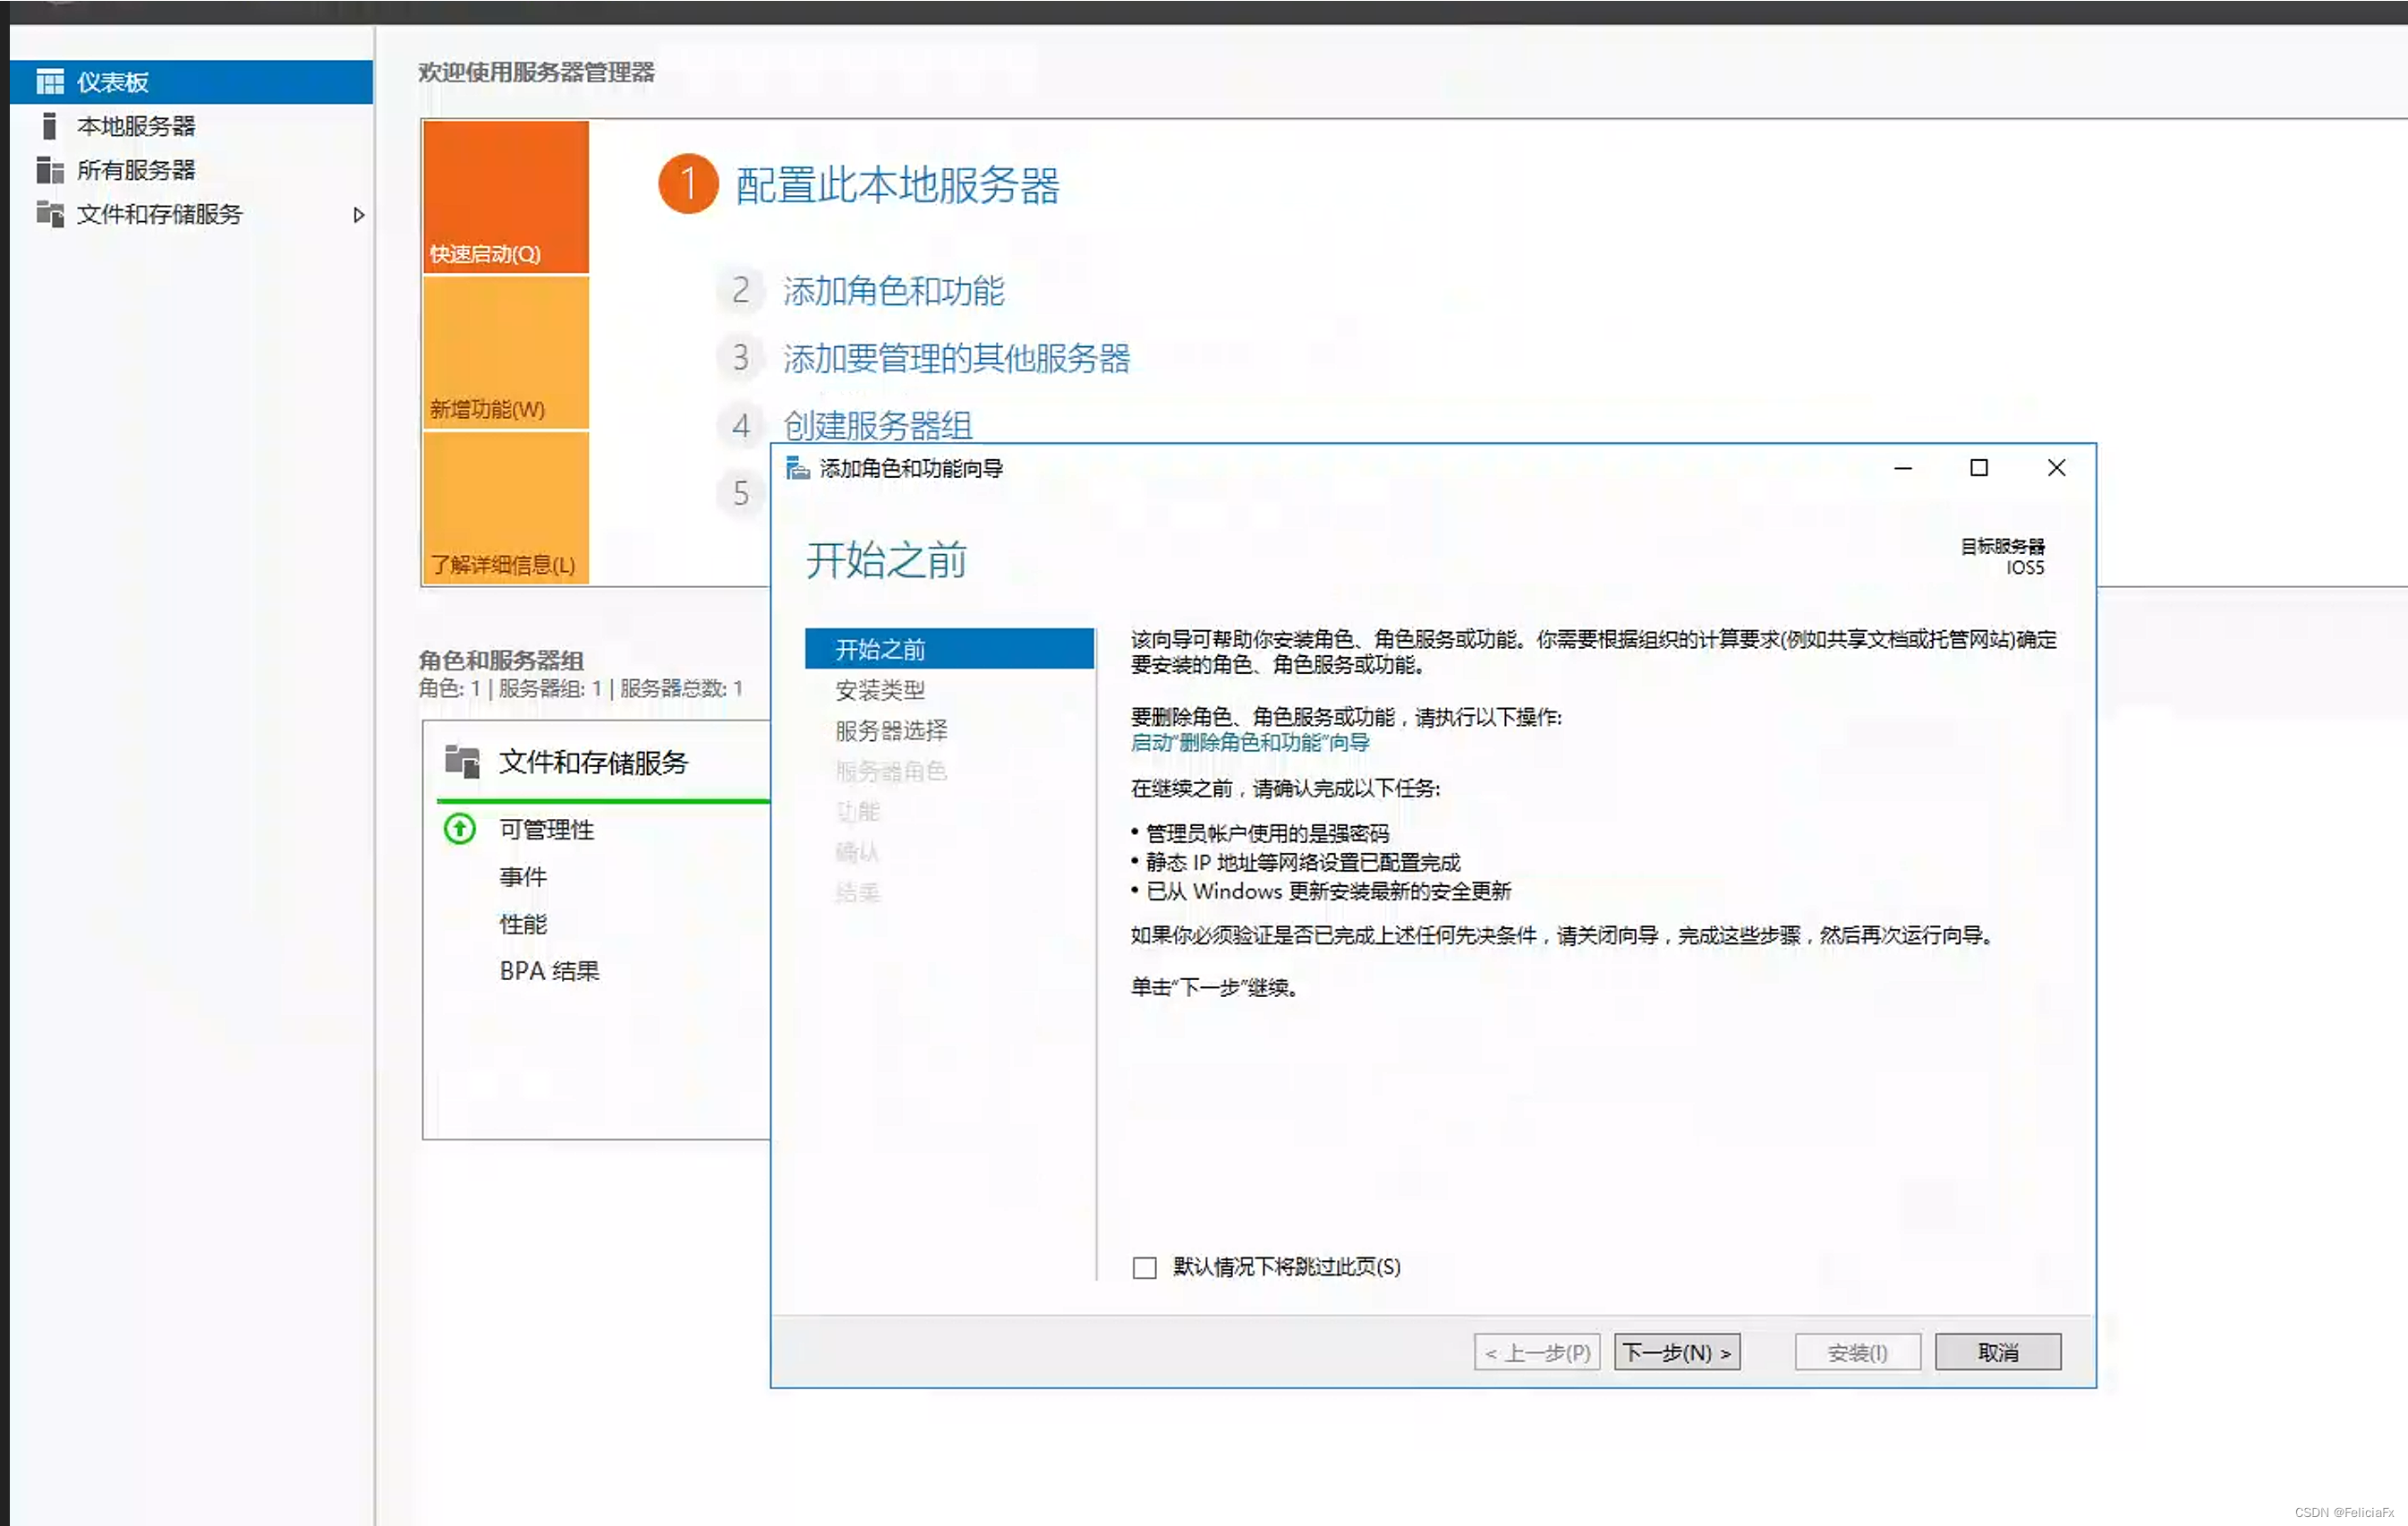
Task: Click the 配置此本地服务器 link
Action: click(x=897, y=185)
